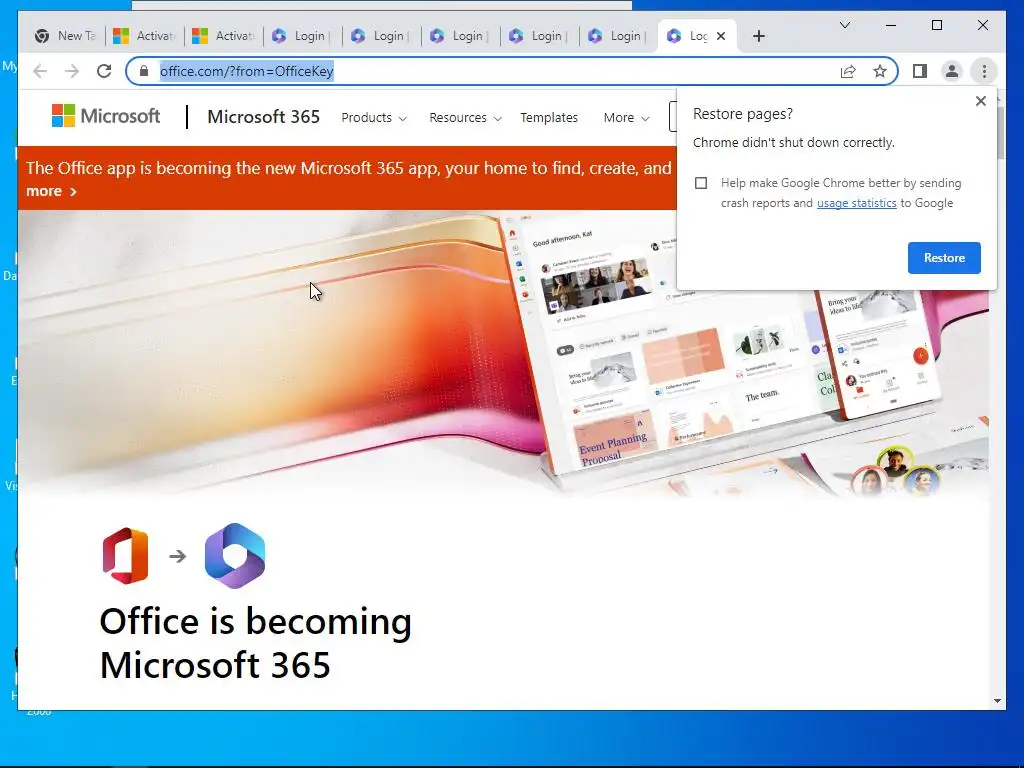Screen dimensions: 1024x768
Task: Switch to the second Activate tab
Action: (224, 36)
